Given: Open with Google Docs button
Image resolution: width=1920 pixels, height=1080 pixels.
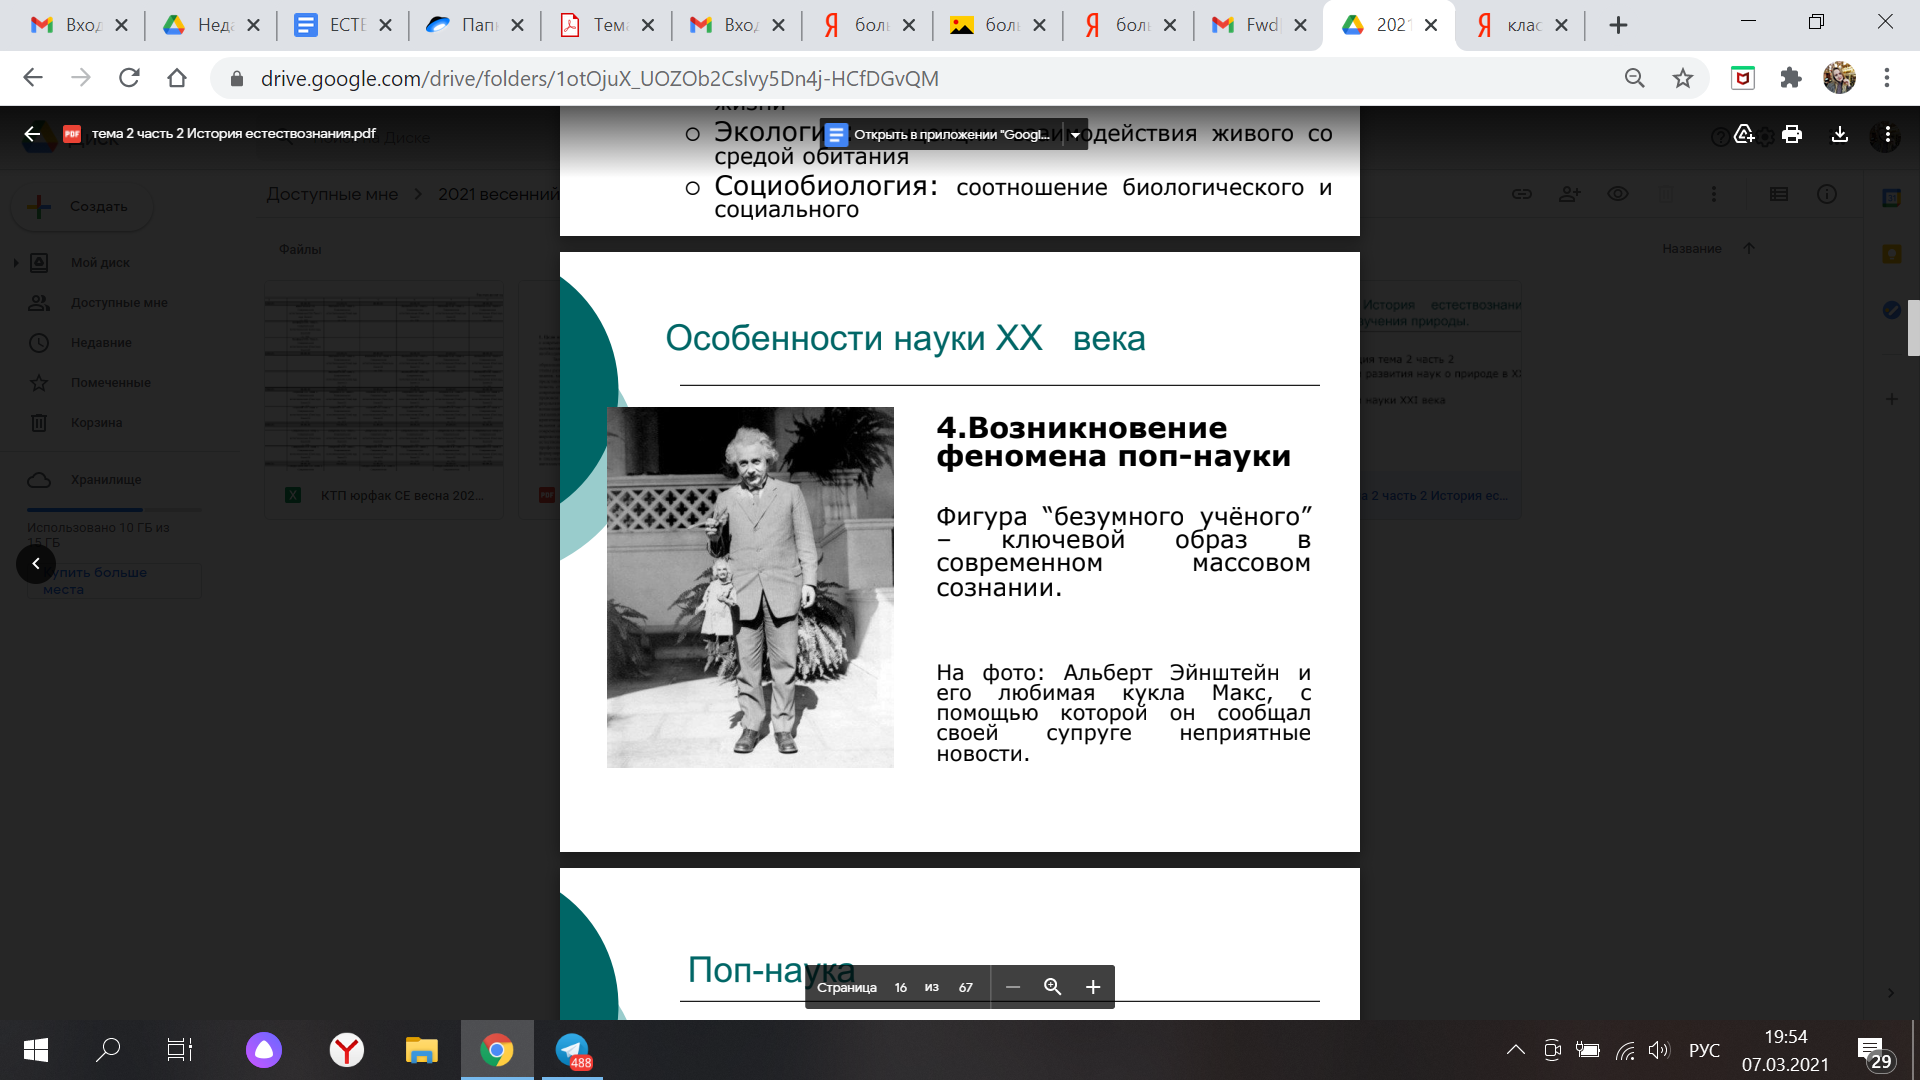Looking at the screenshot, I should click(x=941, y=135).
